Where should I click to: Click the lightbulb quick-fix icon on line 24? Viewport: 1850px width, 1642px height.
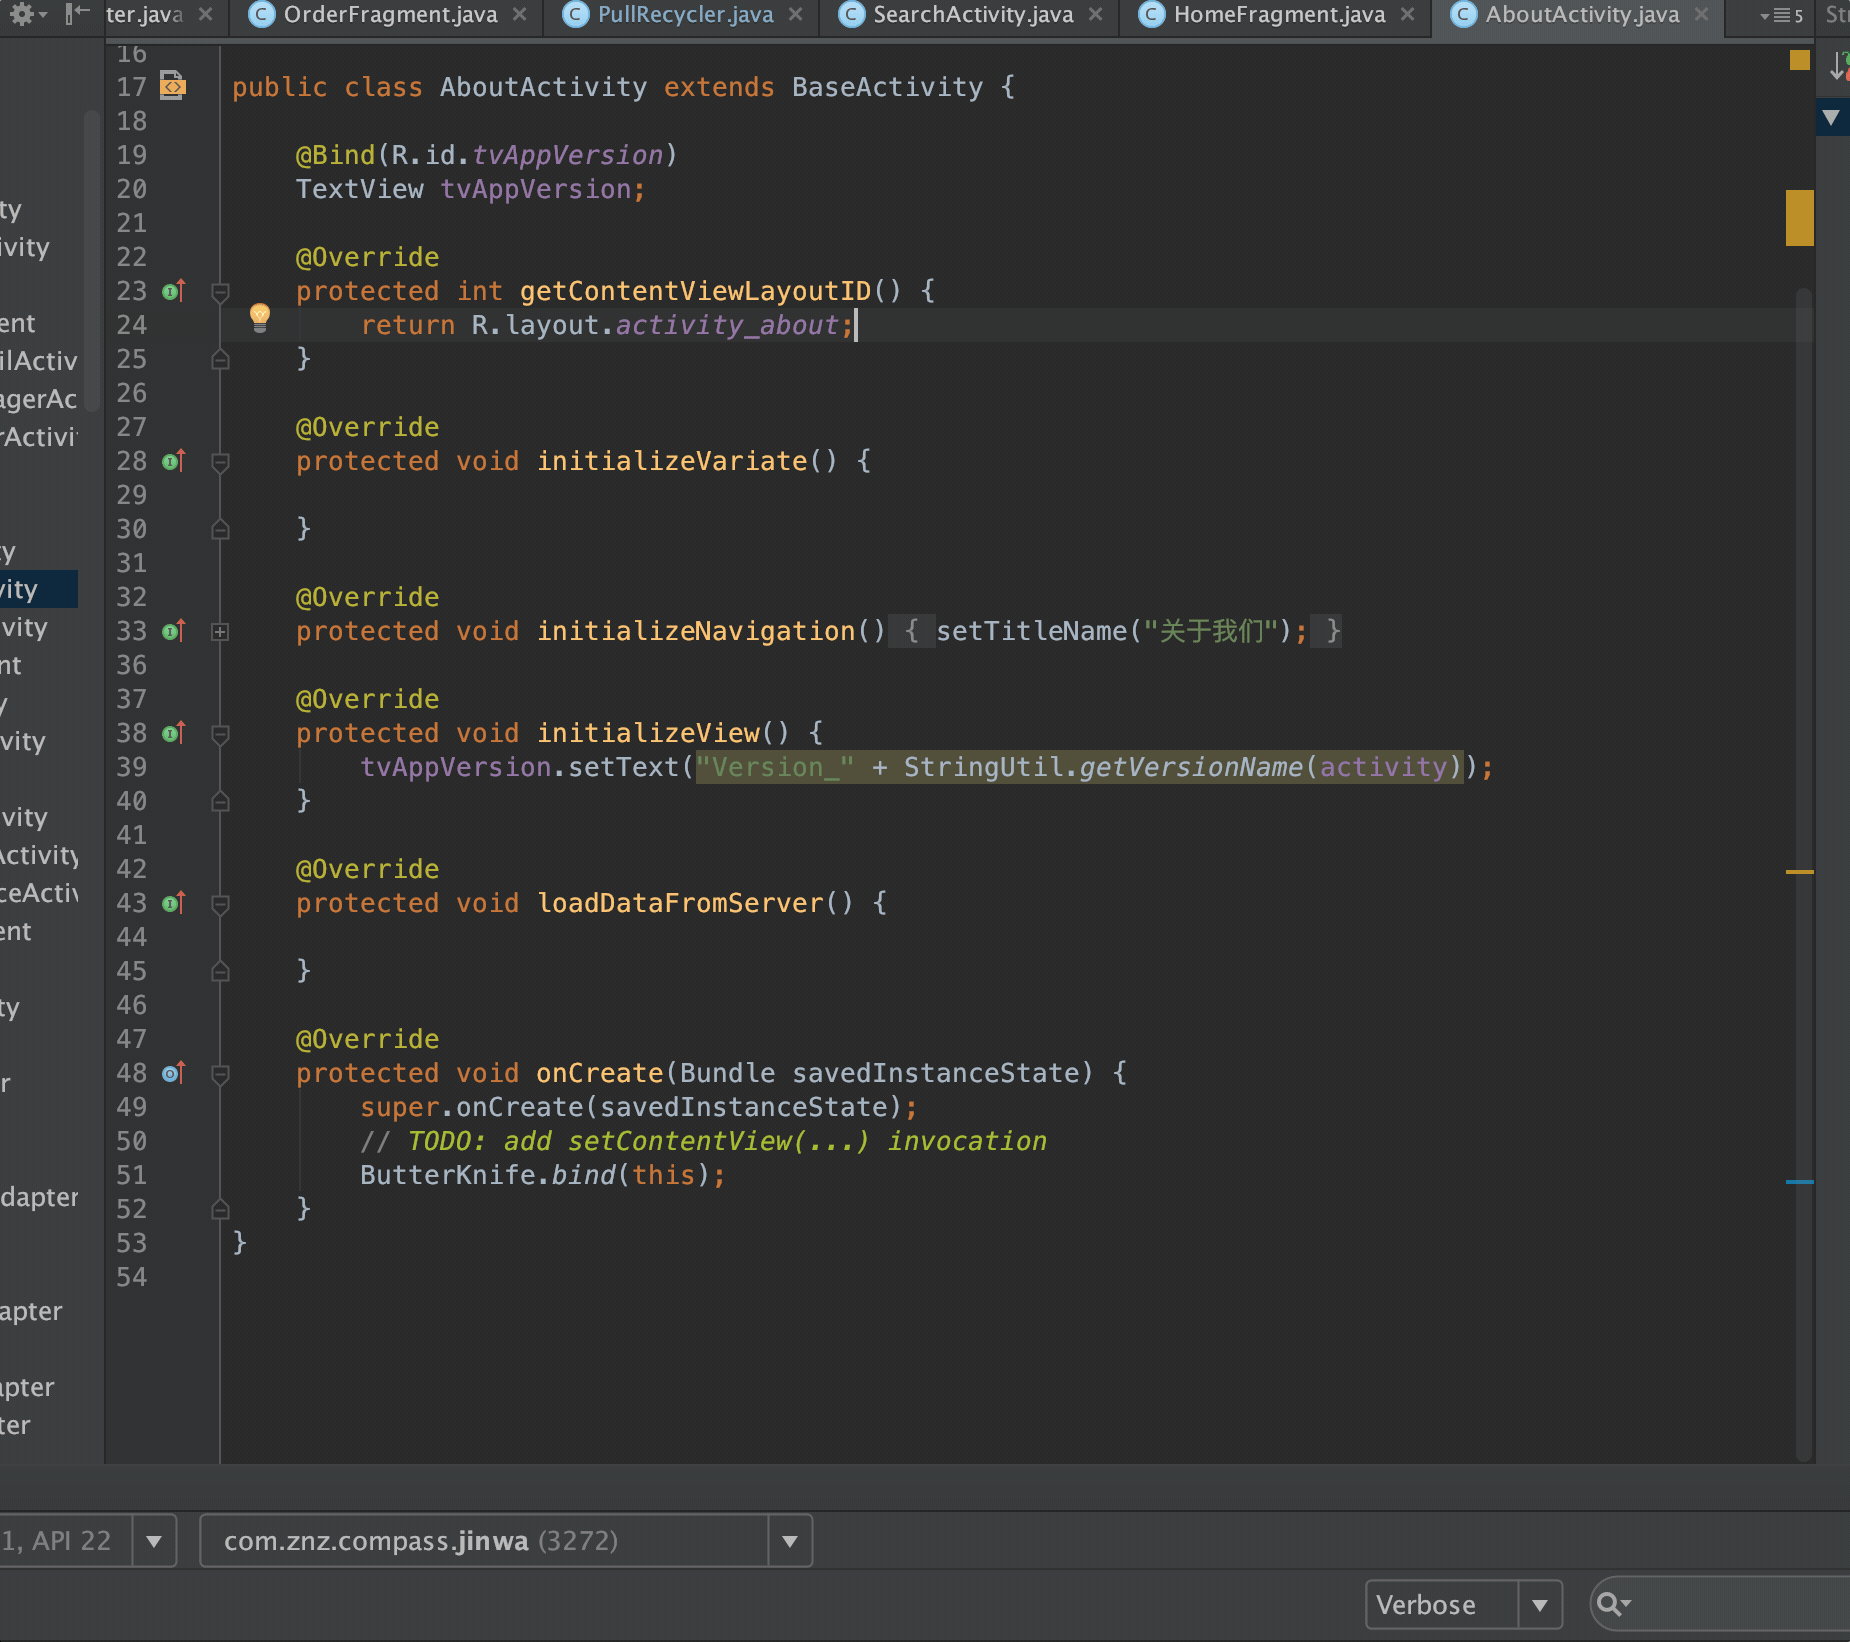pos(259,317)
